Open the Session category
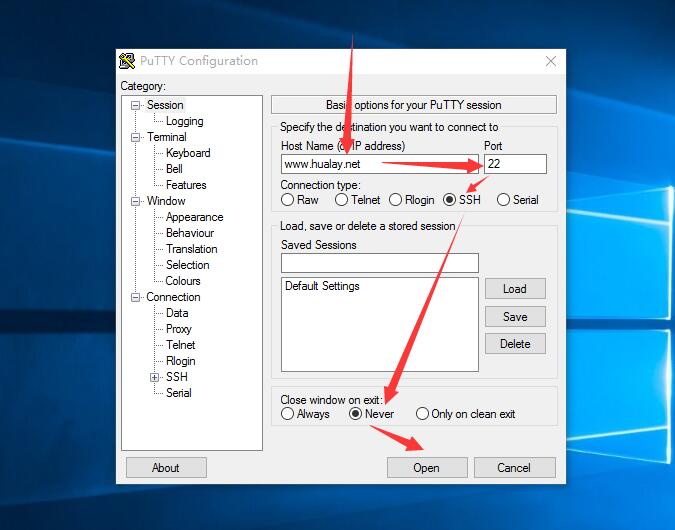This screenshot has width=675, height=530. (165, 105)
